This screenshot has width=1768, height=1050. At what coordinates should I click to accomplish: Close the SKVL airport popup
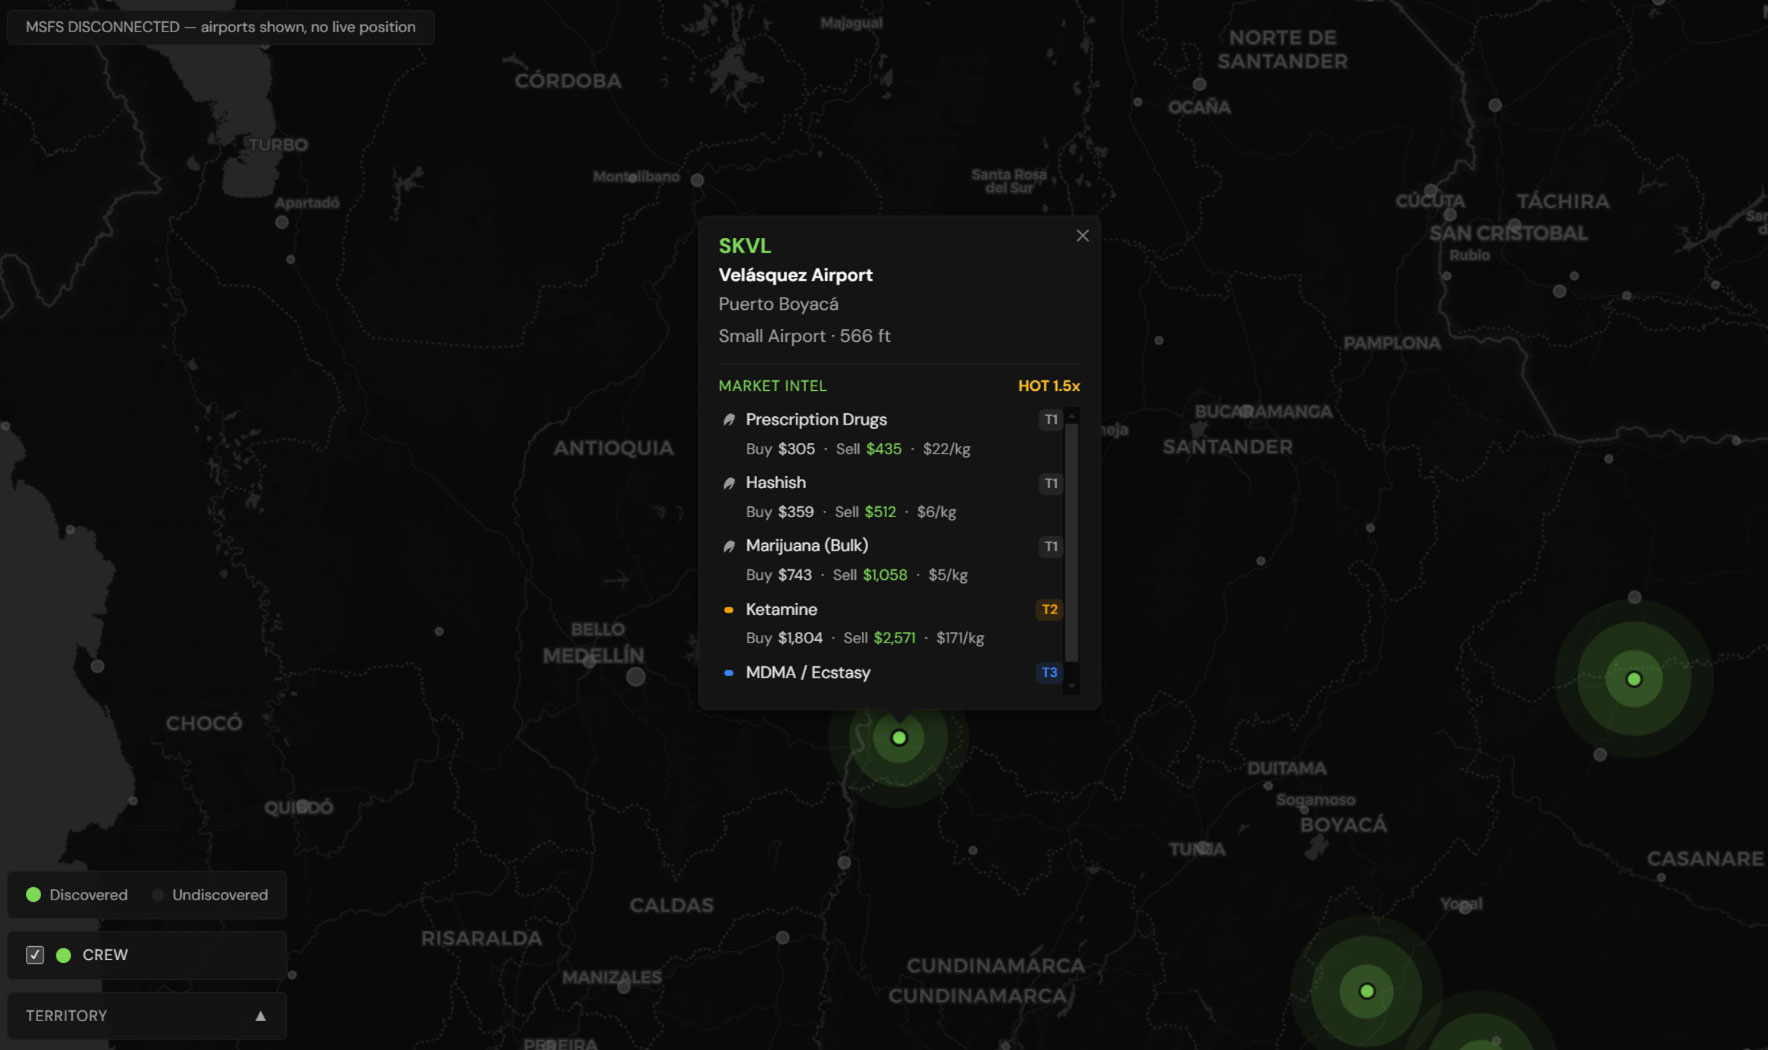coord(1082,236)
